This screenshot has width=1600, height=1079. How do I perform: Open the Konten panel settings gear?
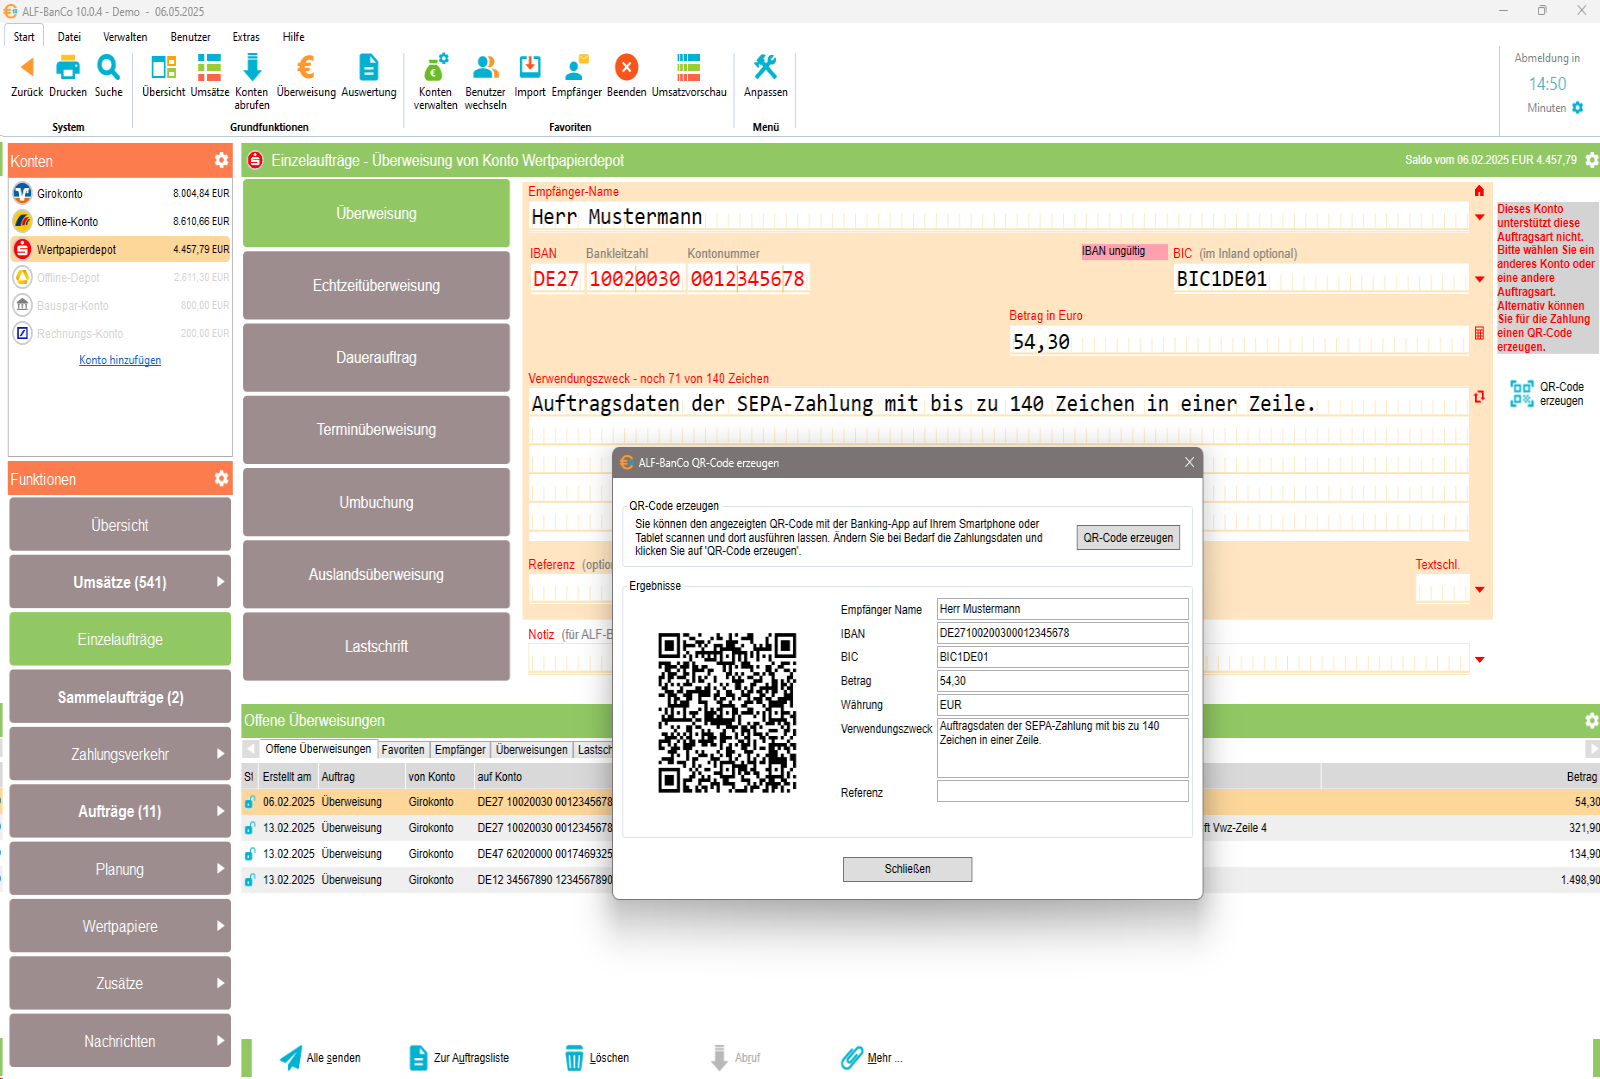(221, 160)
